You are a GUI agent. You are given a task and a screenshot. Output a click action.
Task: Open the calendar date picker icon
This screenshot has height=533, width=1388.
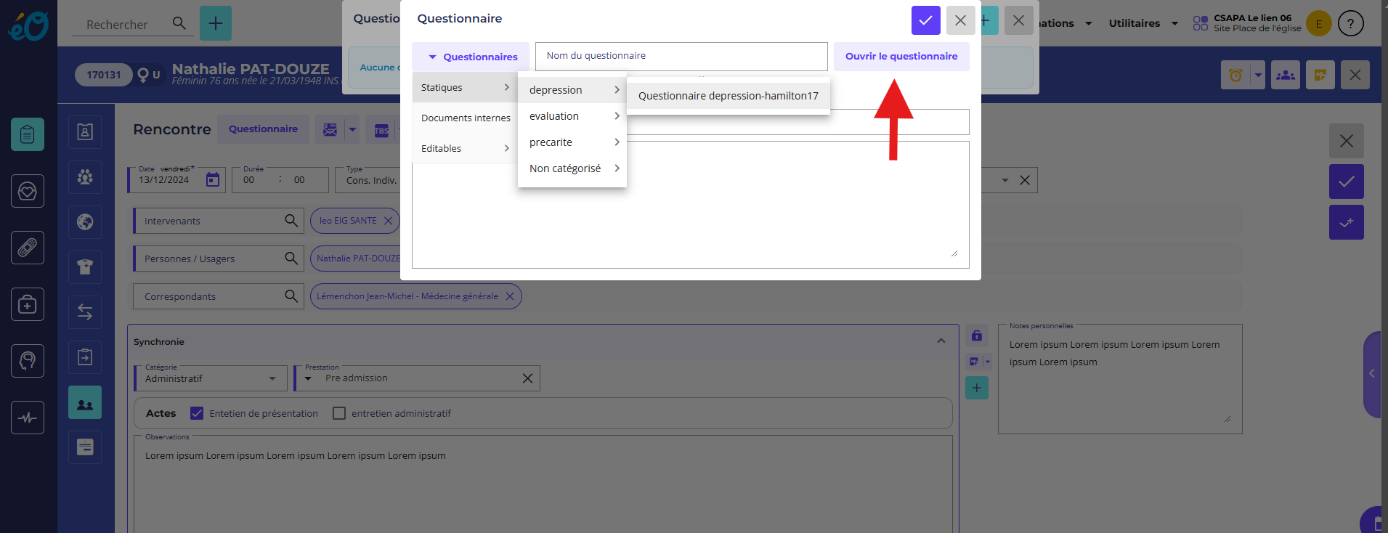212,180
